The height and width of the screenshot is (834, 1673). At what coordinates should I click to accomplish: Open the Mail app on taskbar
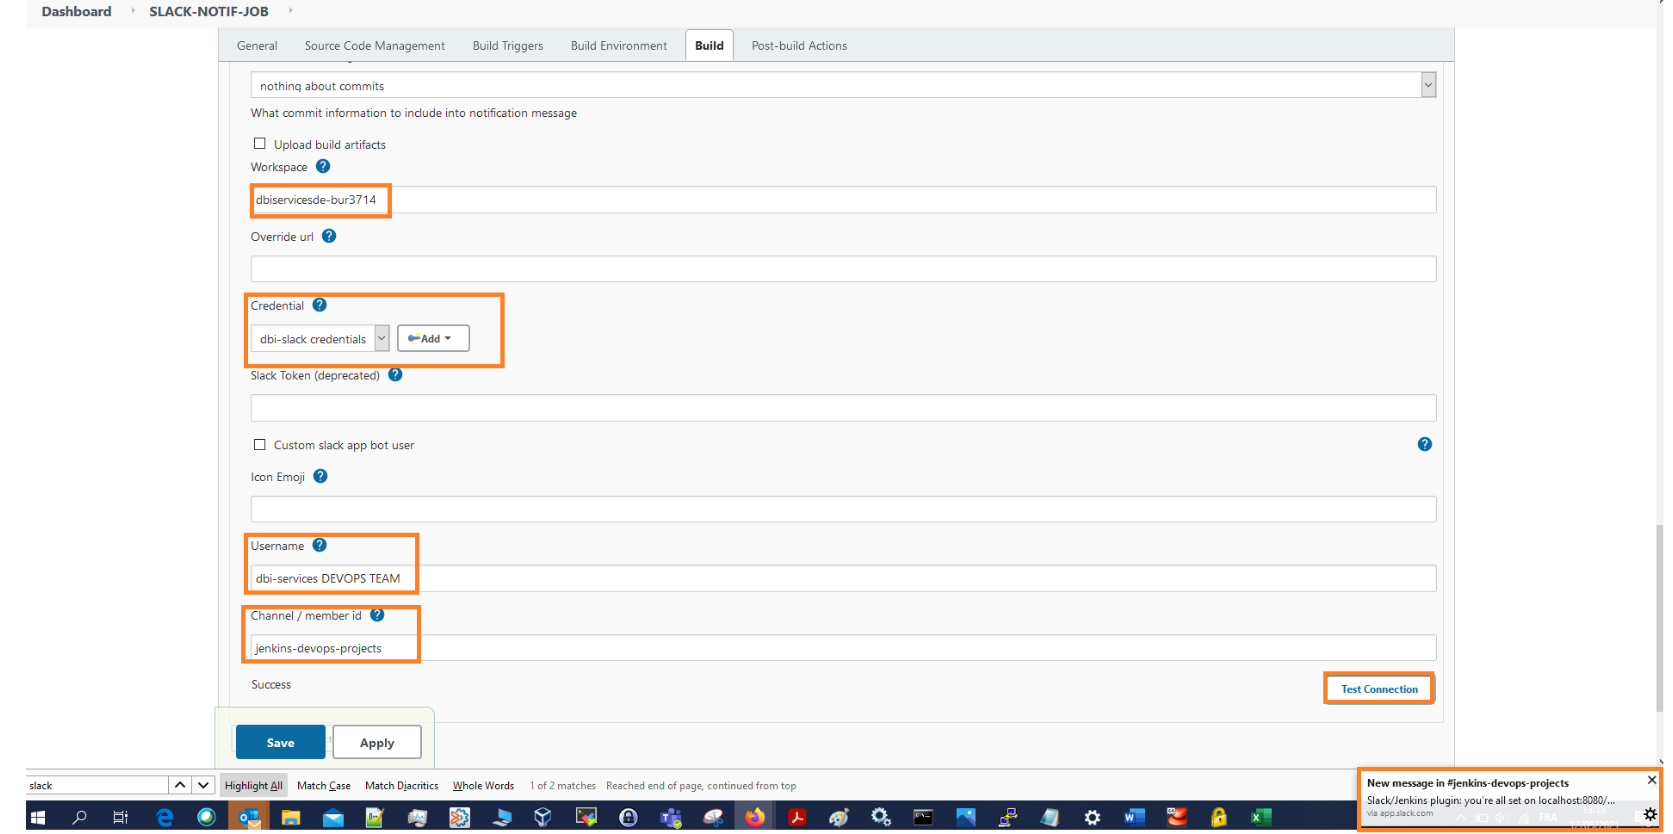click(333, 817)
